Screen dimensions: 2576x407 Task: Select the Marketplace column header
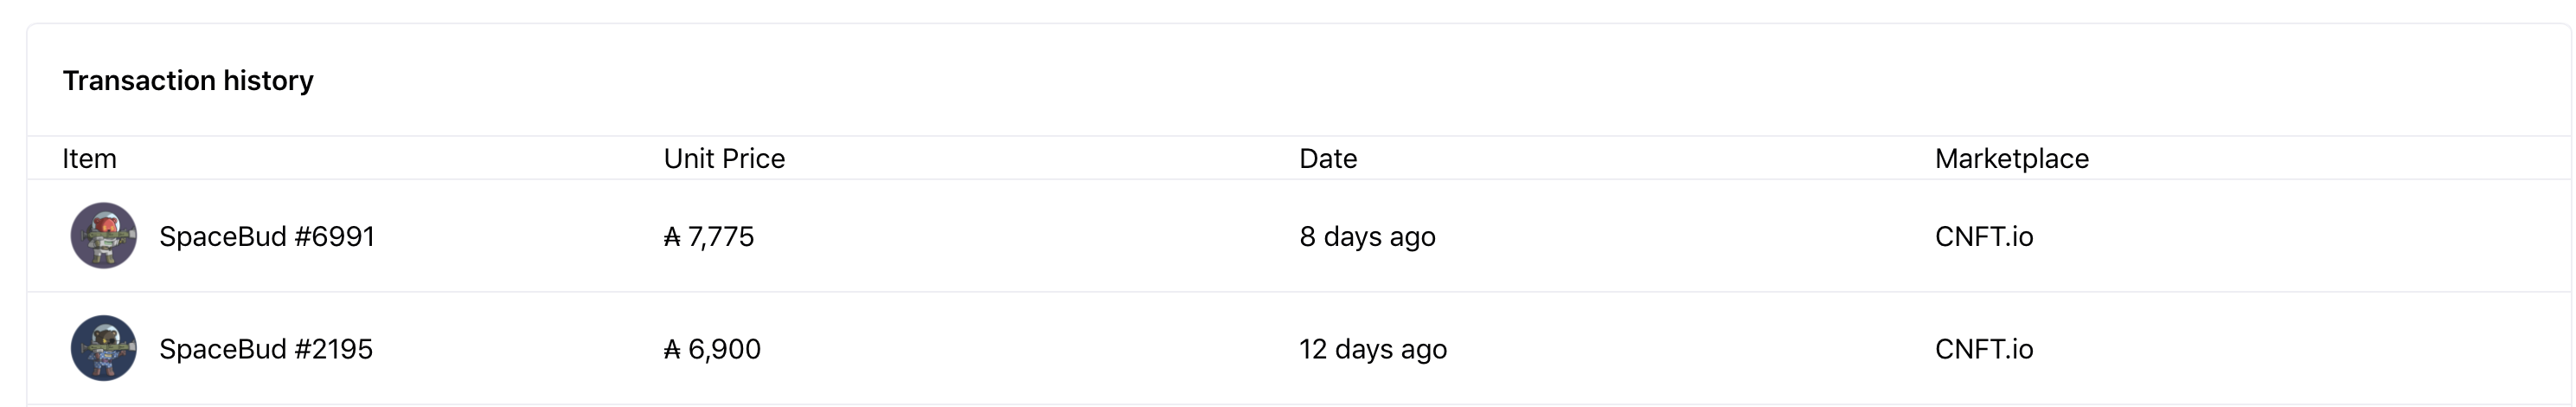coord(2012,159)
